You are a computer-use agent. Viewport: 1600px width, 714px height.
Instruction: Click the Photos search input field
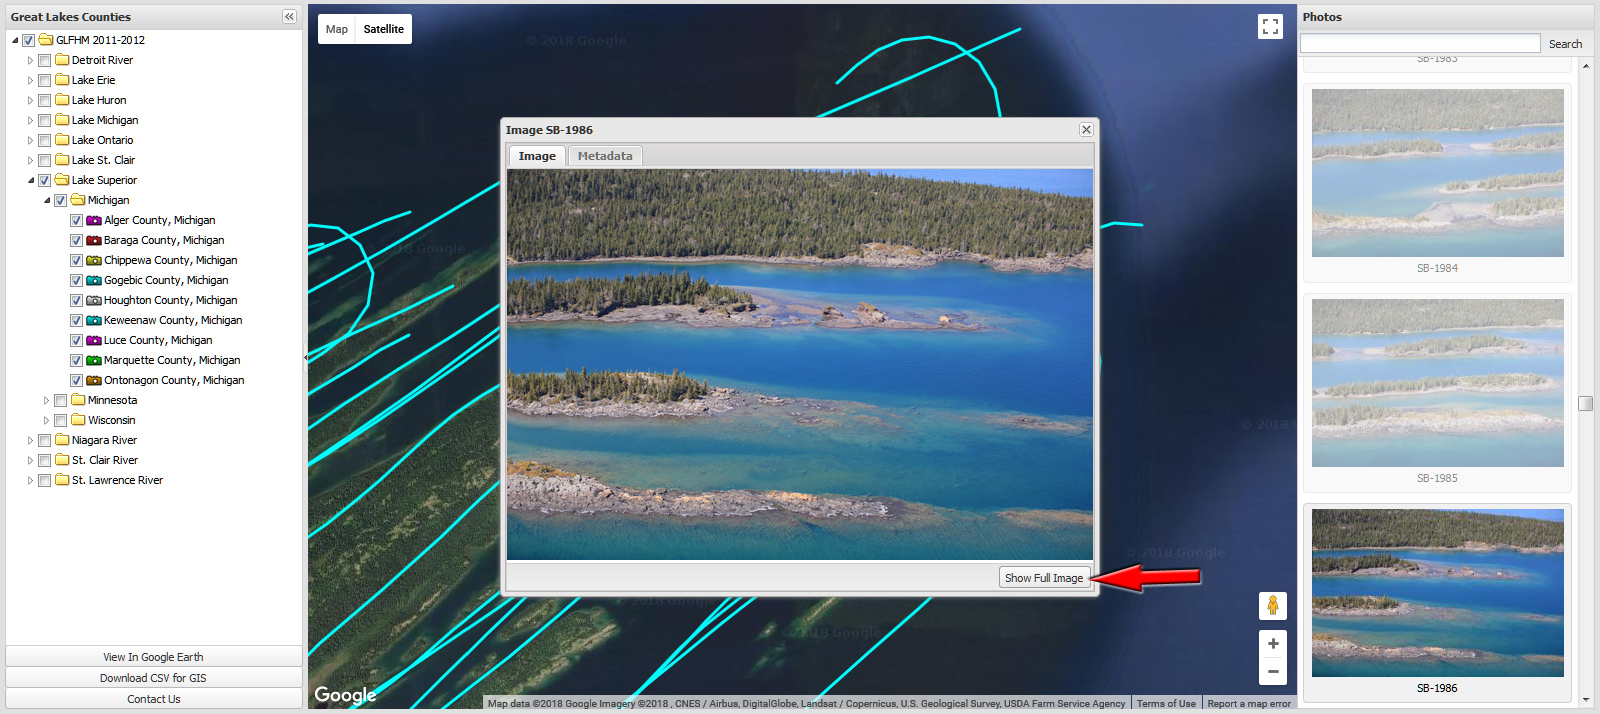[1419, 44]
